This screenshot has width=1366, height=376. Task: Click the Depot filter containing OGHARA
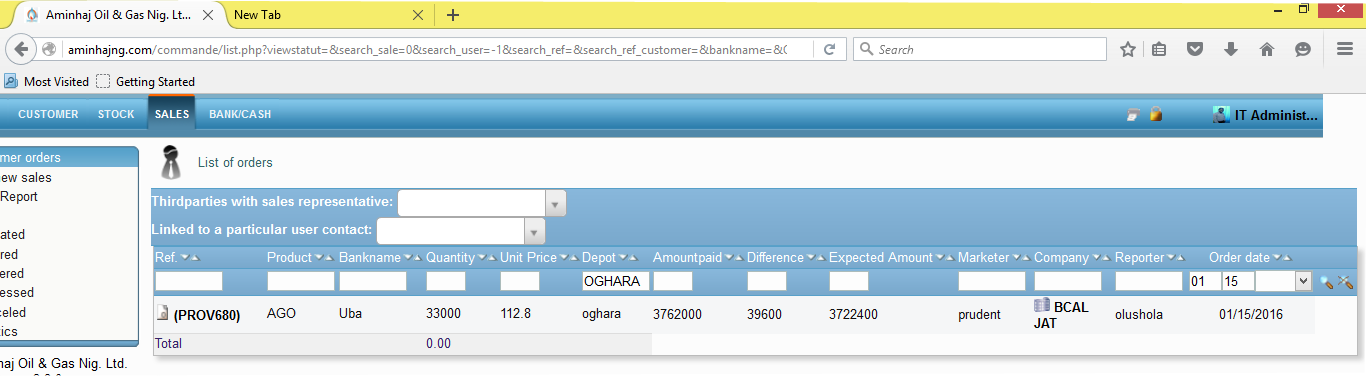pyautogui.click(x=616, y=282)
